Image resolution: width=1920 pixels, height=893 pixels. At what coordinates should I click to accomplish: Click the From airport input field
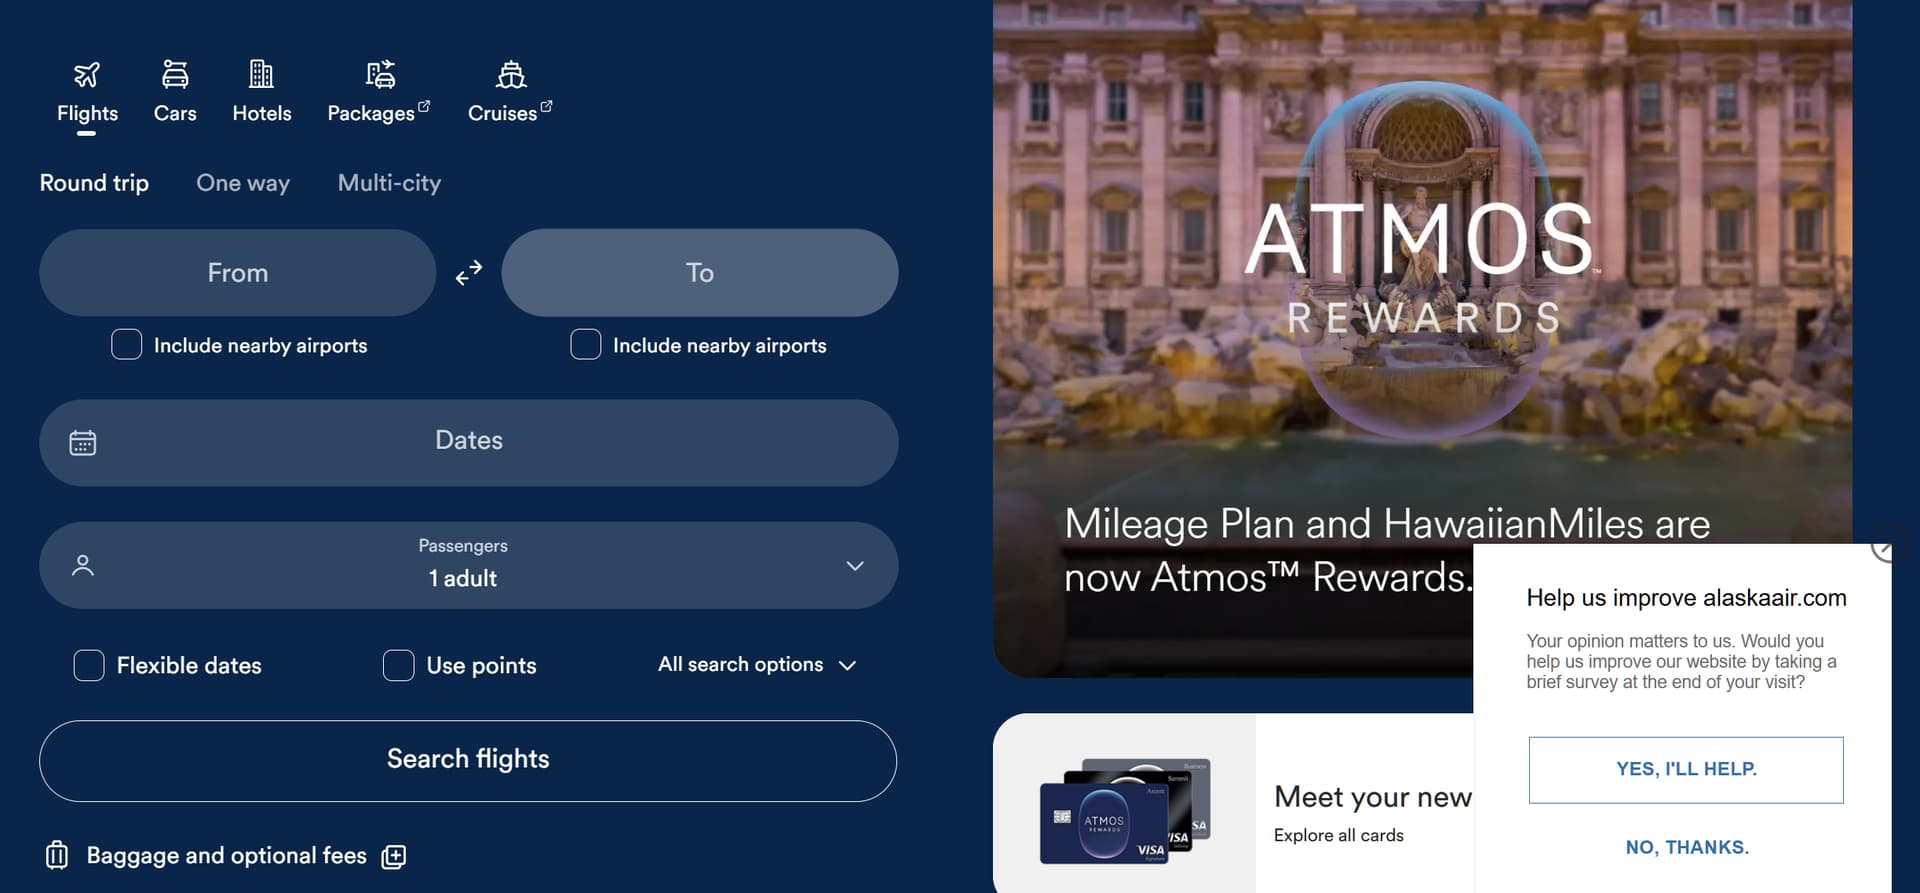coord(238,273)
